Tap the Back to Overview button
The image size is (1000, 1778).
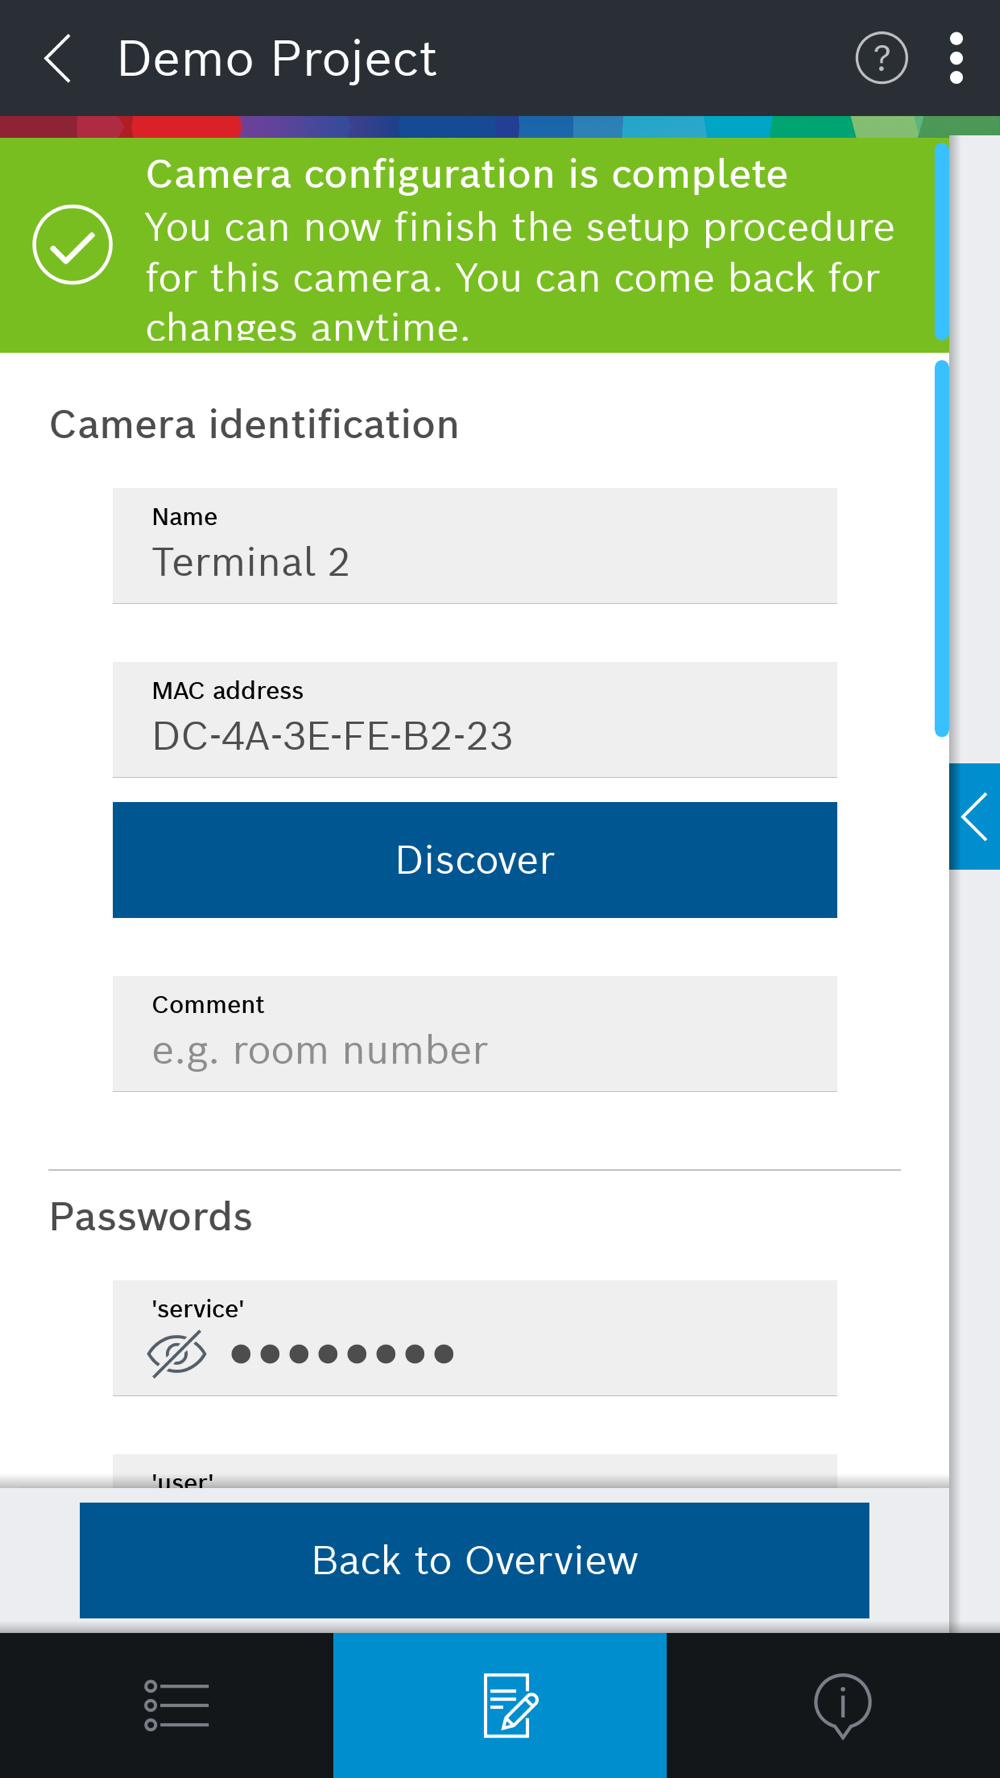click(x=474, y=1560)
